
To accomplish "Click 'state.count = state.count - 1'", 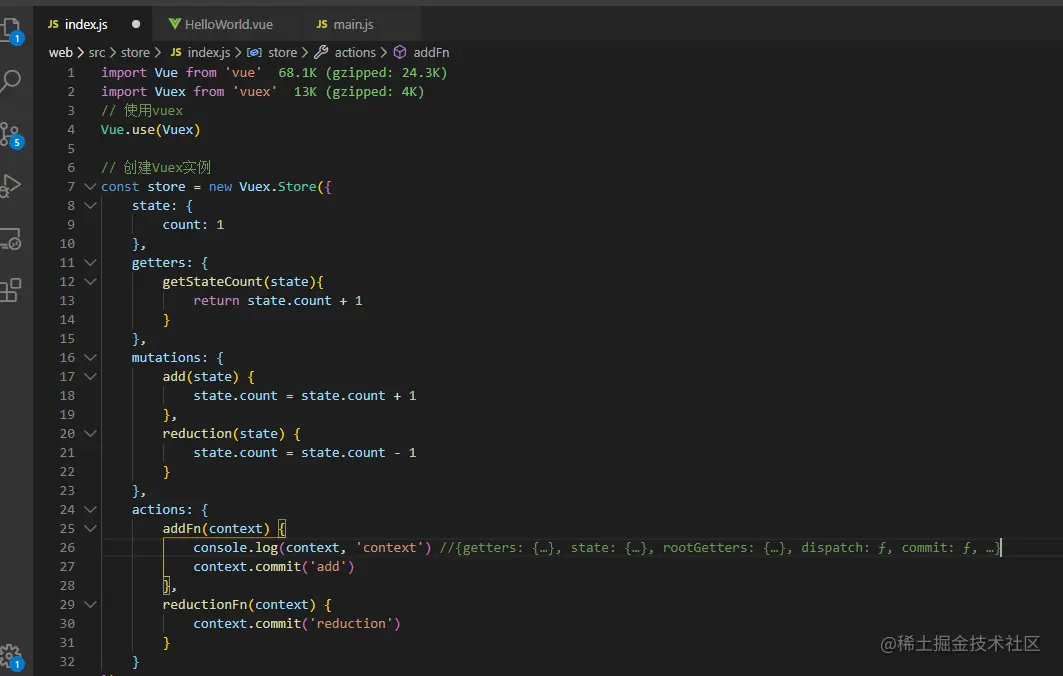I will 304,452.
